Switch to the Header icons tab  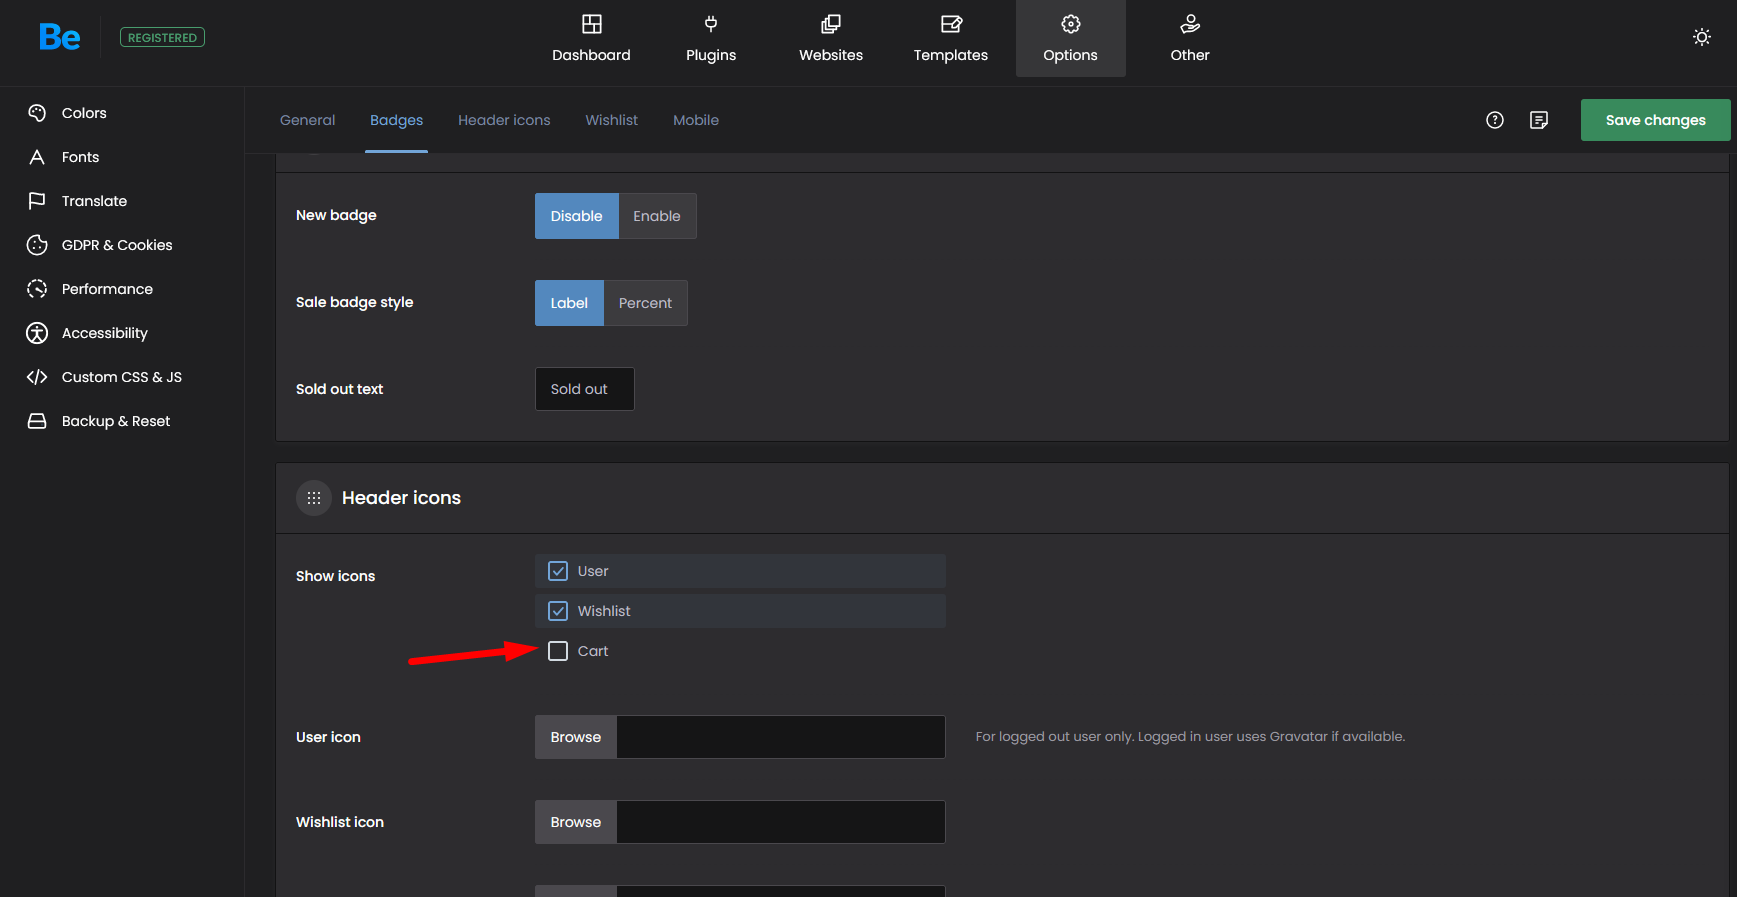click(504, 120)
